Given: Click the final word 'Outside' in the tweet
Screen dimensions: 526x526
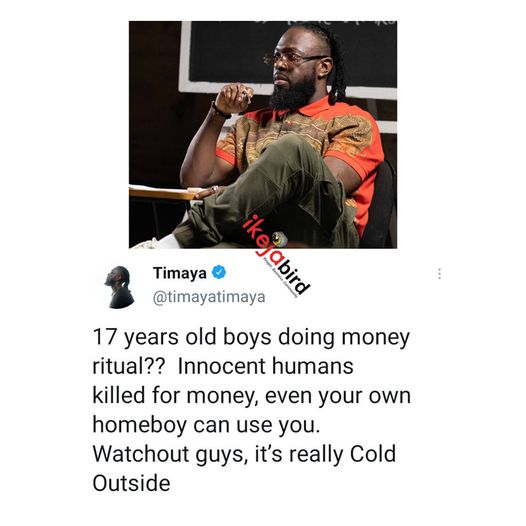Looking at the screenshot, I should (132, 483).
